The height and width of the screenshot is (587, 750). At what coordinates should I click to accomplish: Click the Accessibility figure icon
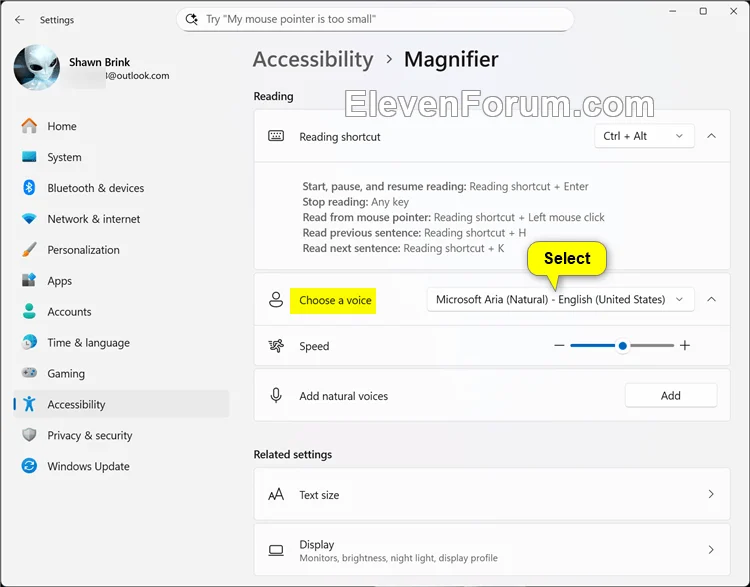[29, 404]
